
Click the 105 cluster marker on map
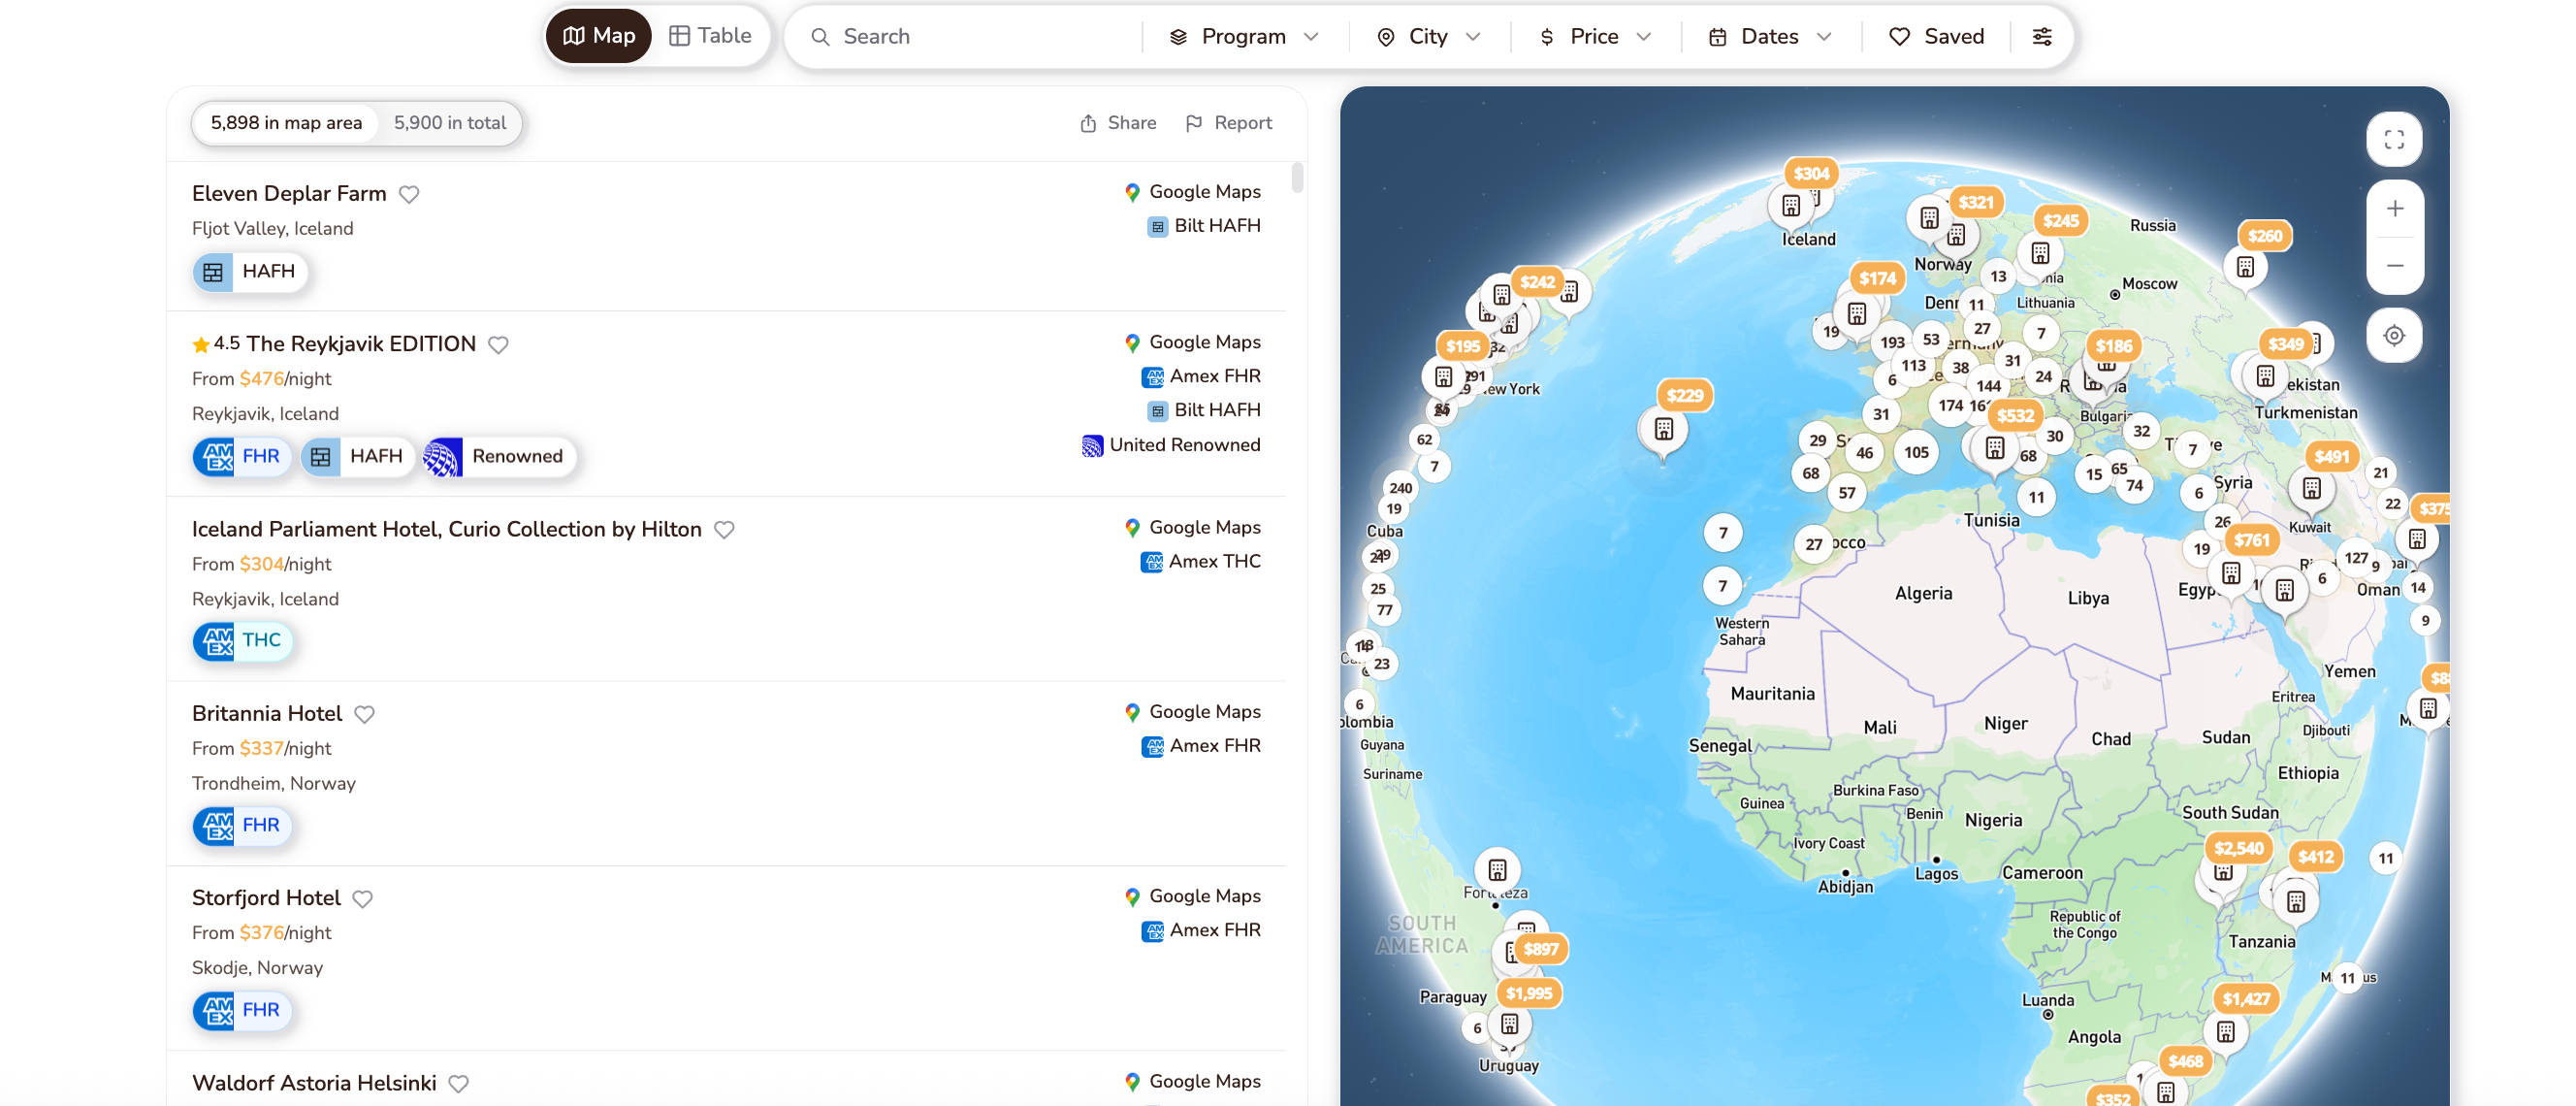1916,453
